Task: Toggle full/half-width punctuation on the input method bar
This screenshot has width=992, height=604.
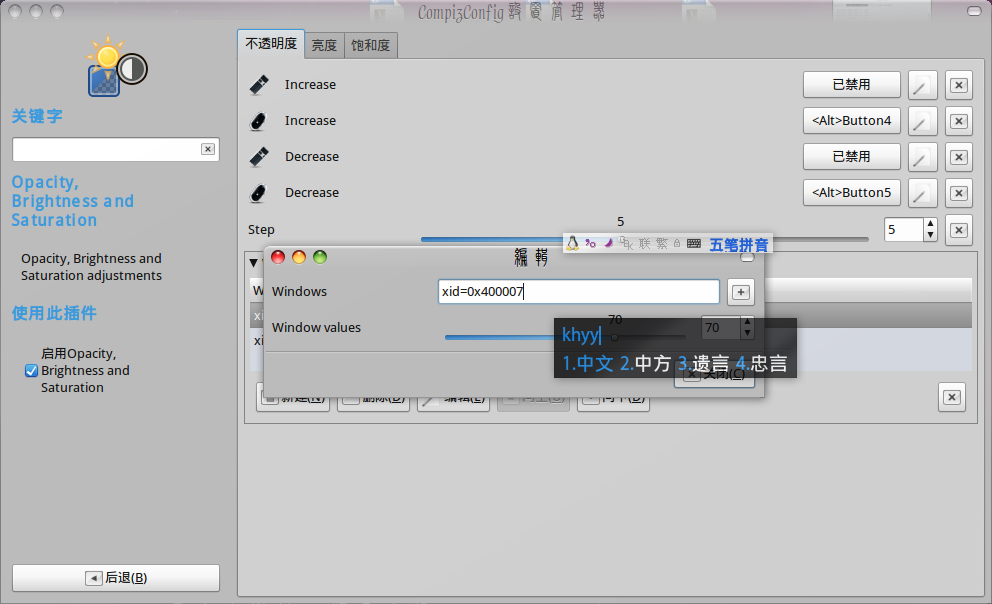Action: tap(590, 243)
